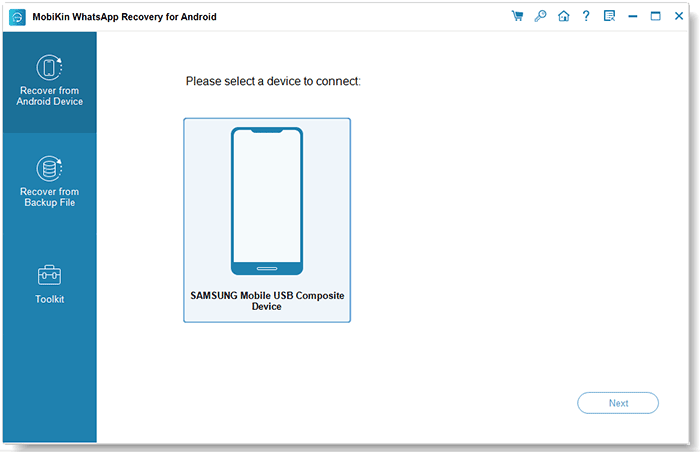Select the Recover from Android Device tab
Viewport: 700px width, 452px height.
[x=50, y=82]
